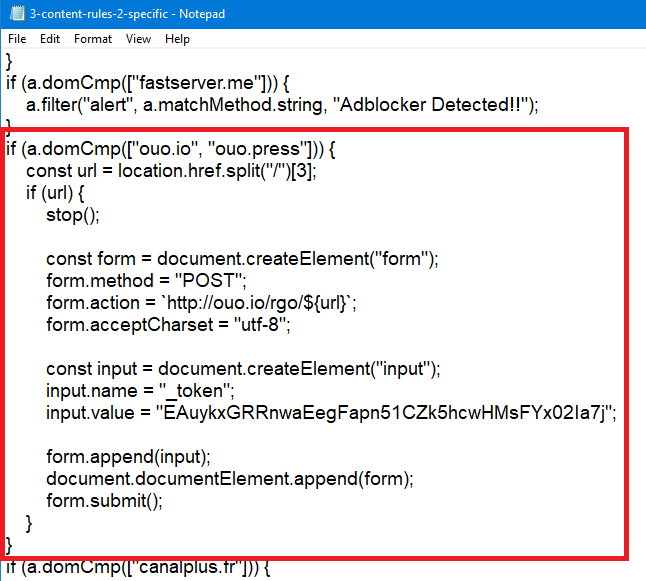The width and height of the screenshot is (646, 581).
Task: Open the View menu
Action: pyautogui.click(x=138, y=39)
